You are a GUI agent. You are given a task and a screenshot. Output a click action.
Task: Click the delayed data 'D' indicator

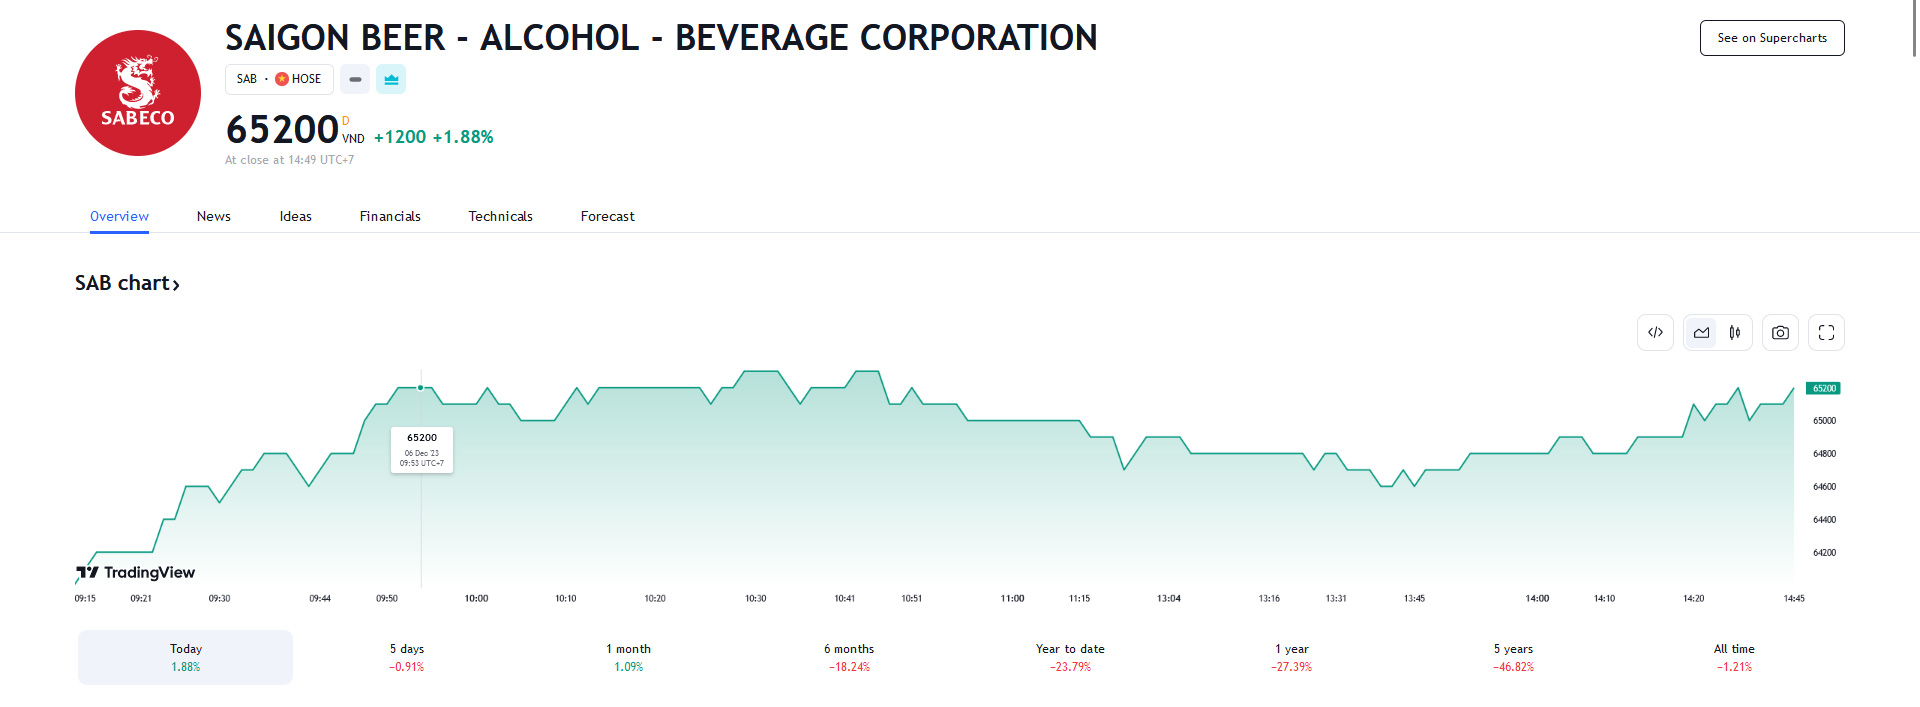click(346, 121)
